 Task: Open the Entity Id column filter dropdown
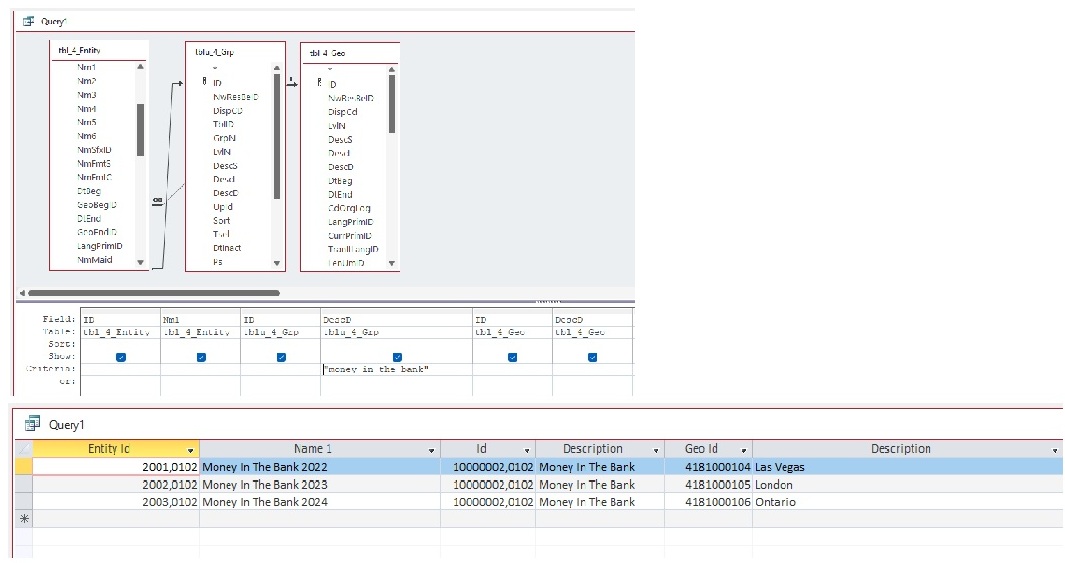(x=190, y=450)
